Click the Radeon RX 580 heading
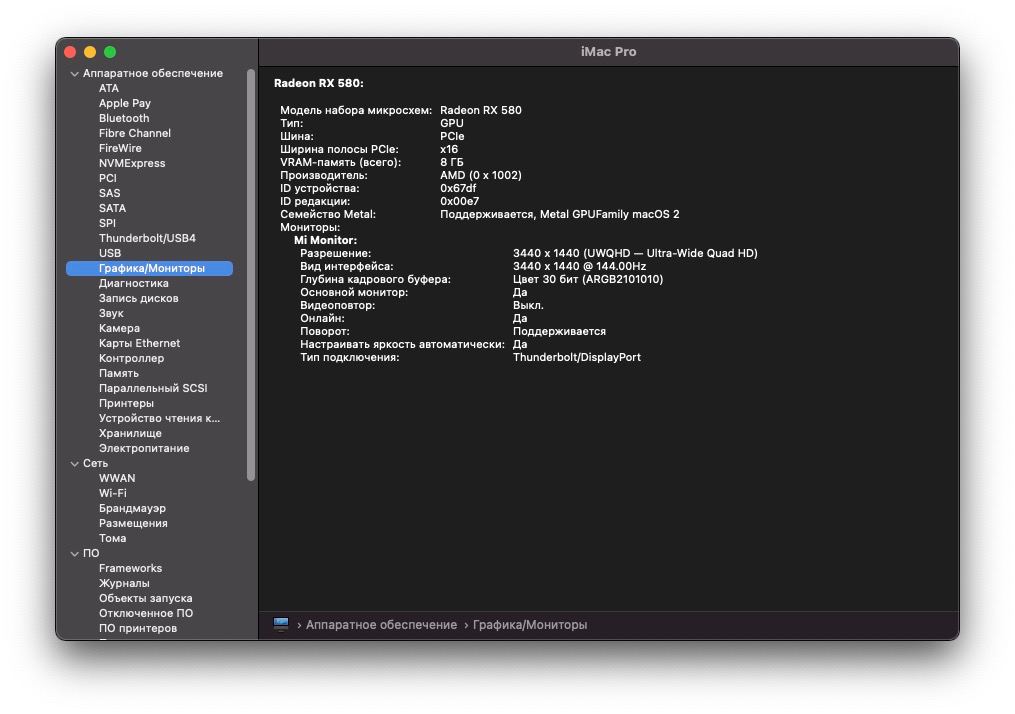This screenshot has width=1015, height=714. (x=318, y=84)
